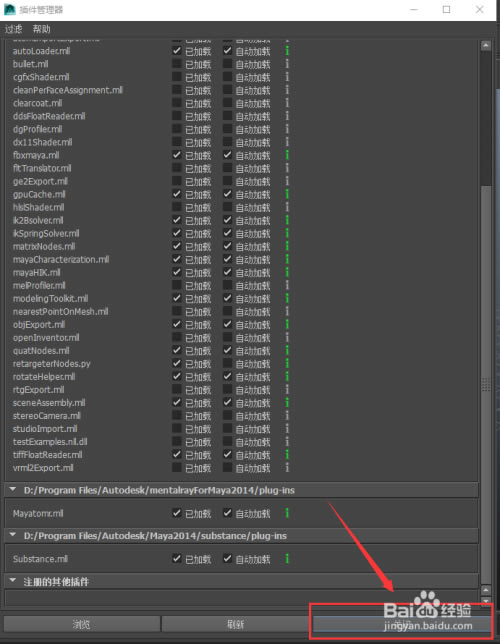Open the 过滤 menu
This screenshot has height=644, width=500.
click(13, 29)
